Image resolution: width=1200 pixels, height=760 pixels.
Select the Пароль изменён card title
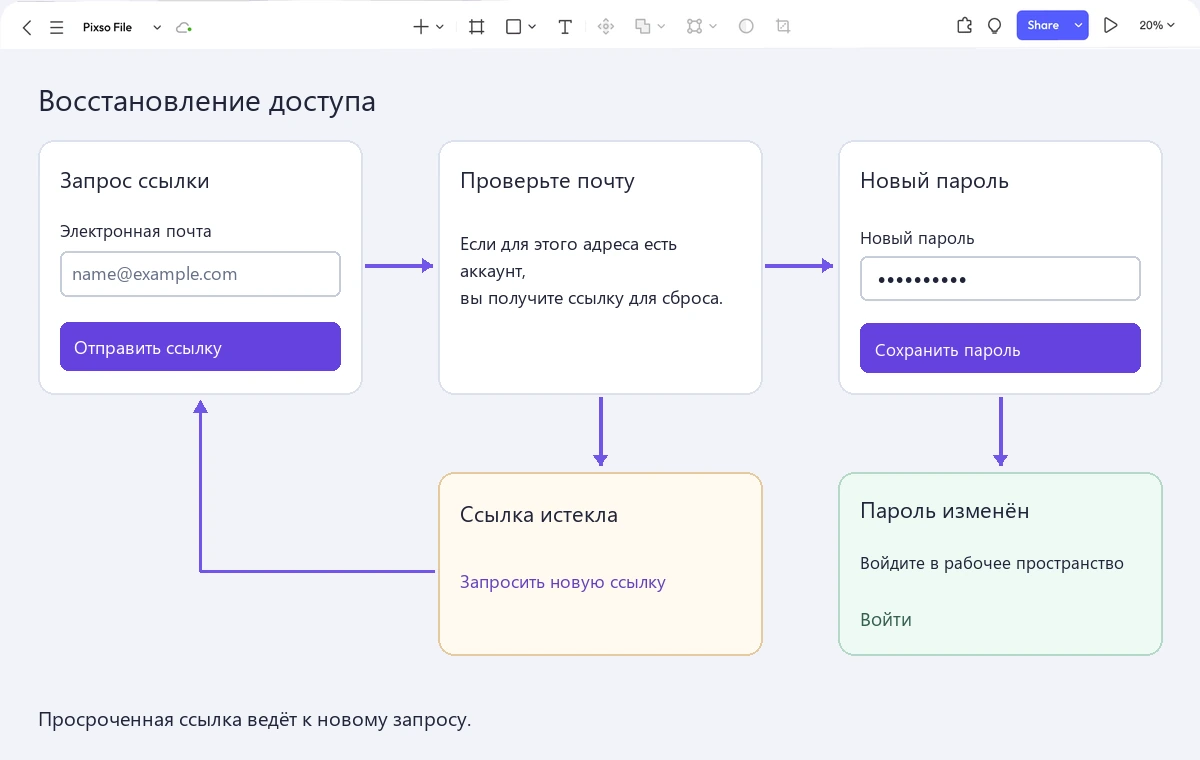tap(945, 511)
